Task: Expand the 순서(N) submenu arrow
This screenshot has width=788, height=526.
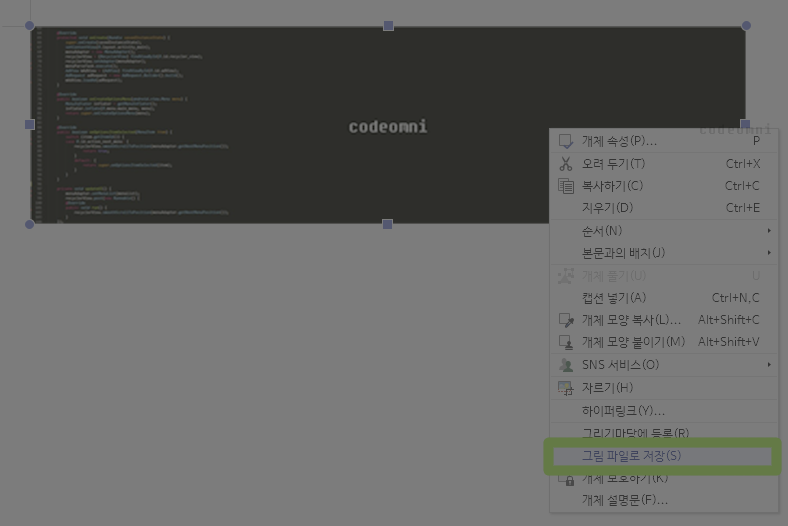Action: coord(769,231)
